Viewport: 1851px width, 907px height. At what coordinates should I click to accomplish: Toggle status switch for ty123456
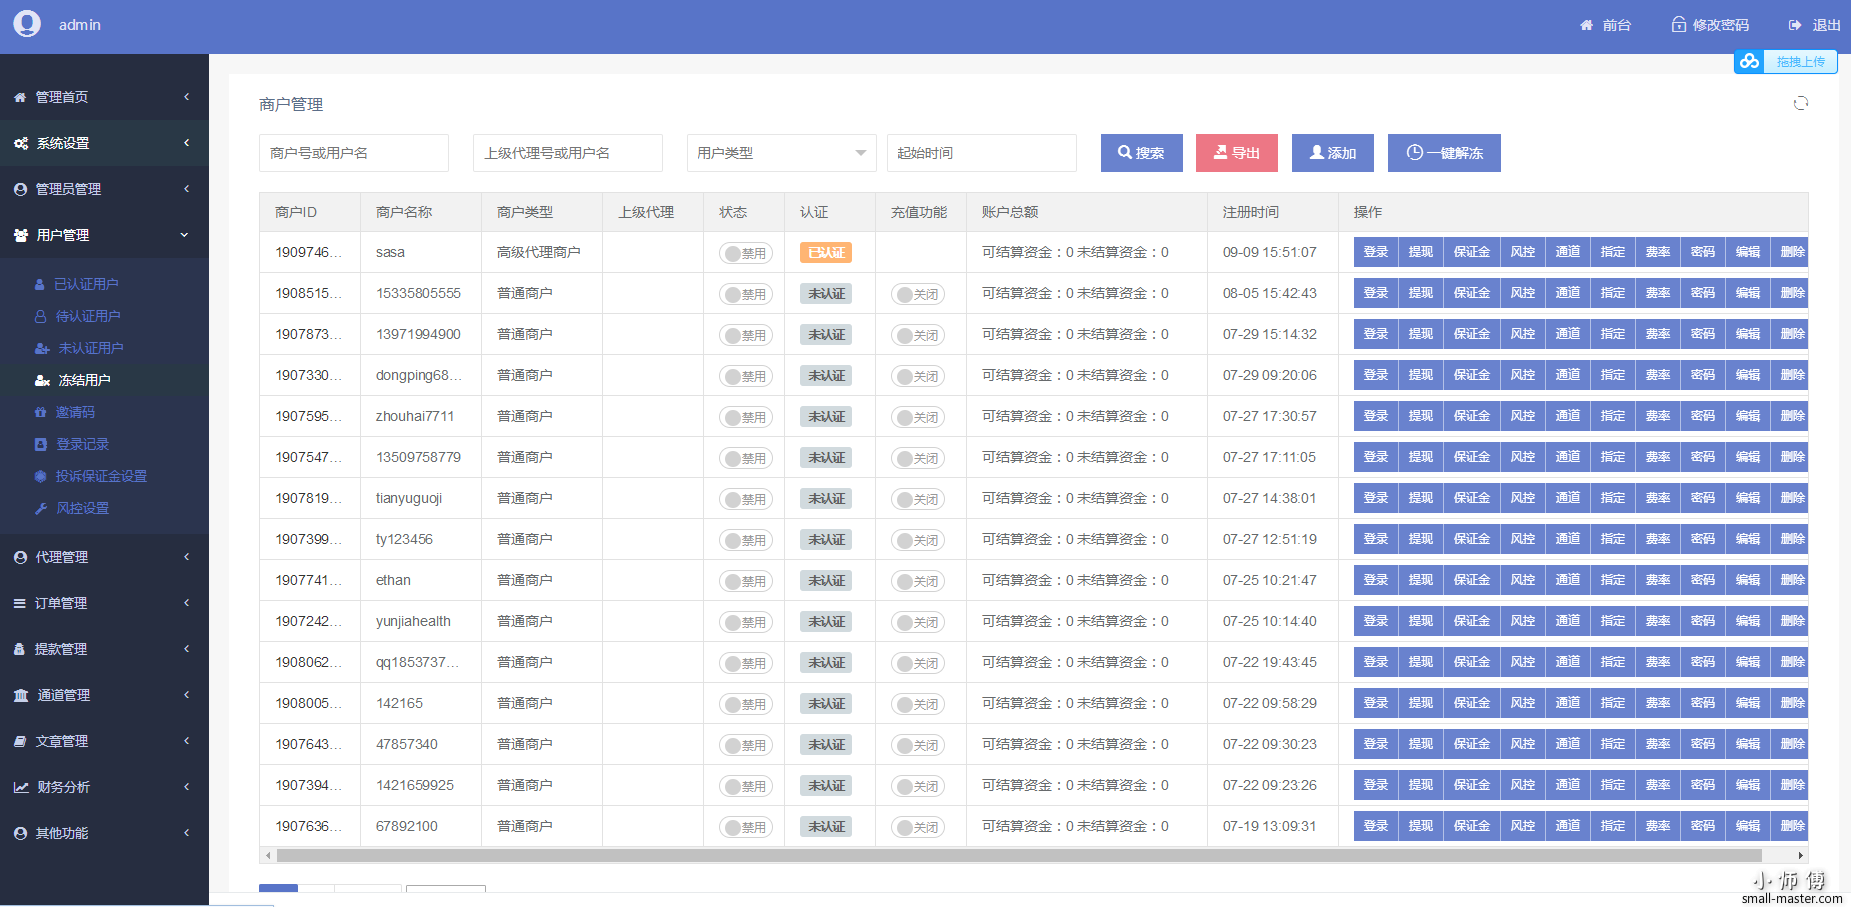click(x=745, y=540)
